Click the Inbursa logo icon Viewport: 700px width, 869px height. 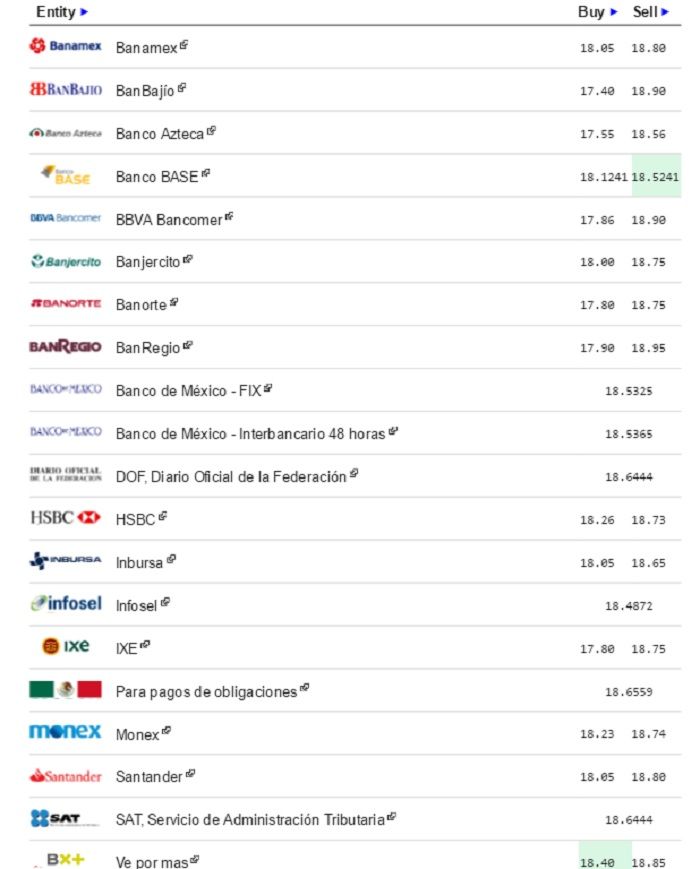pyautogui.click(x=65, y=561)
